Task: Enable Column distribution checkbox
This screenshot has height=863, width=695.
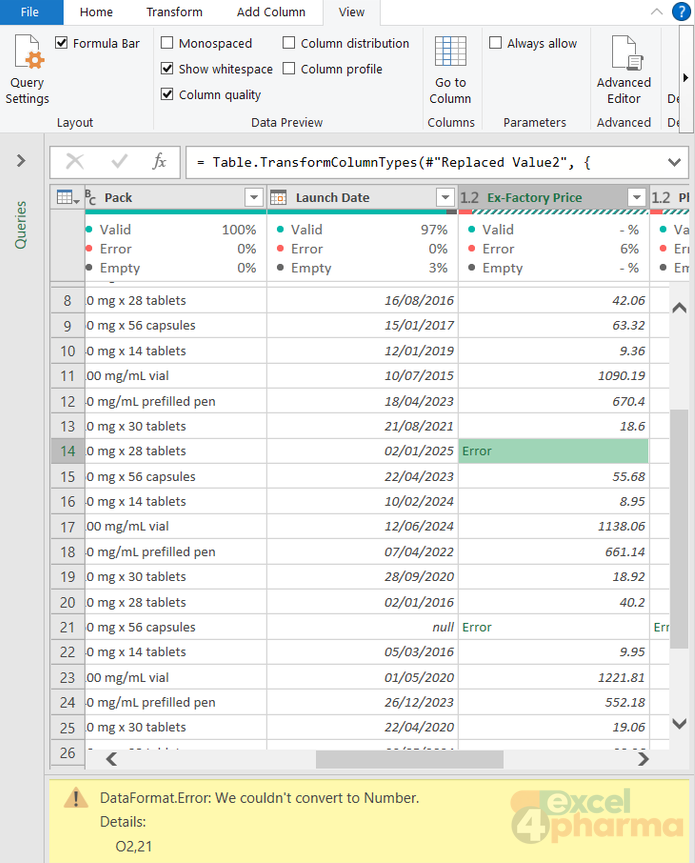Action: (x=289, y=43)
